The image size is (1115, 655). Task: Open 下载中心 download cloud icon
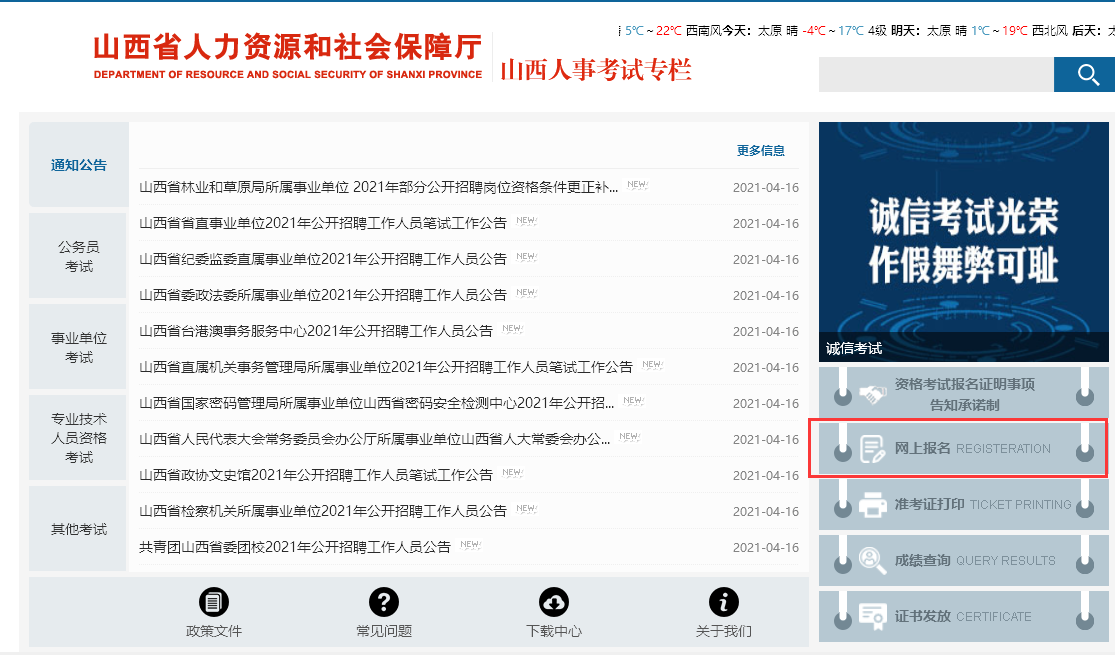[554, 602]
